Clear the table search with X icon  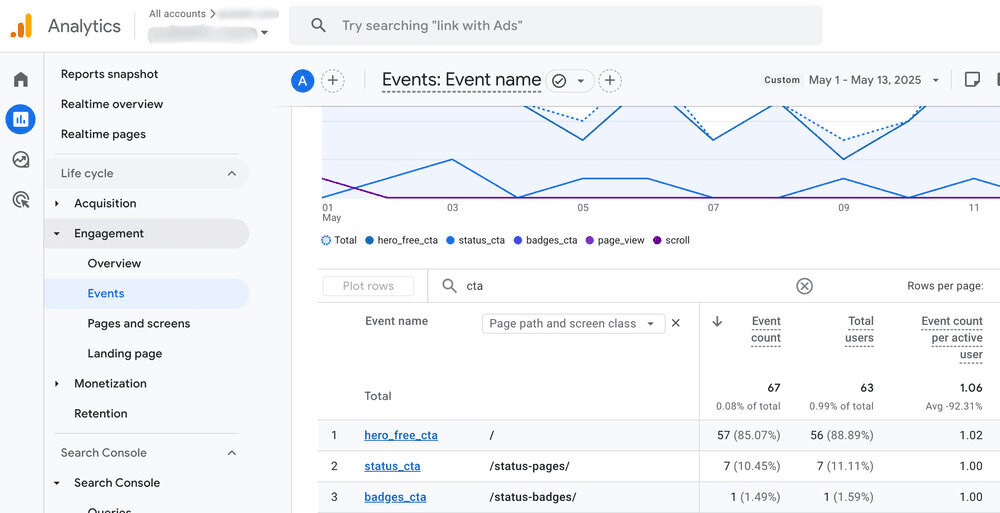[x=804, y=286]
